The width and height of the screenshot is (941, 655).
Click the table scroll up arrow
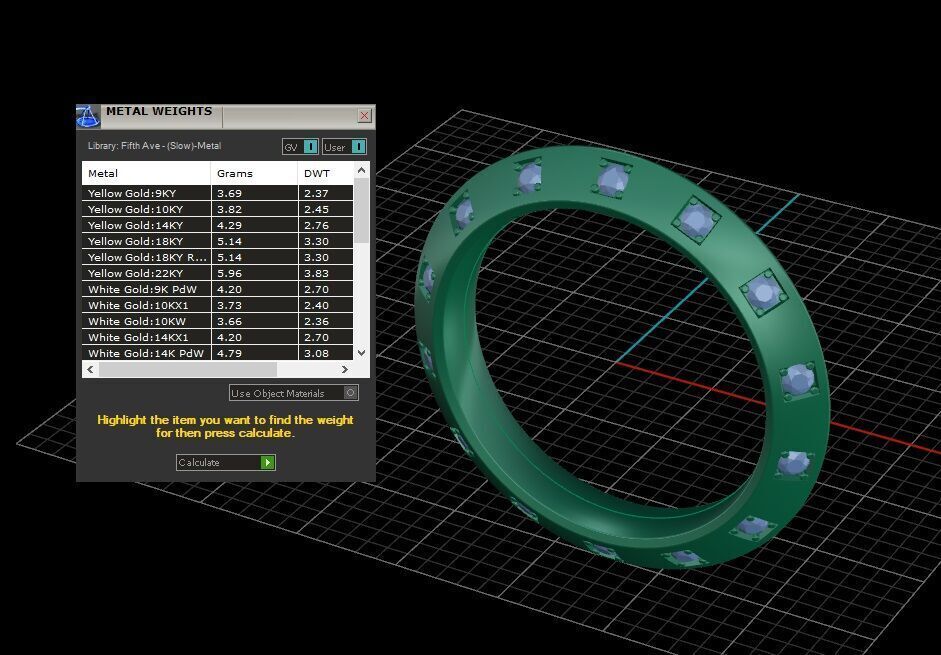click(x=361, y=171)
